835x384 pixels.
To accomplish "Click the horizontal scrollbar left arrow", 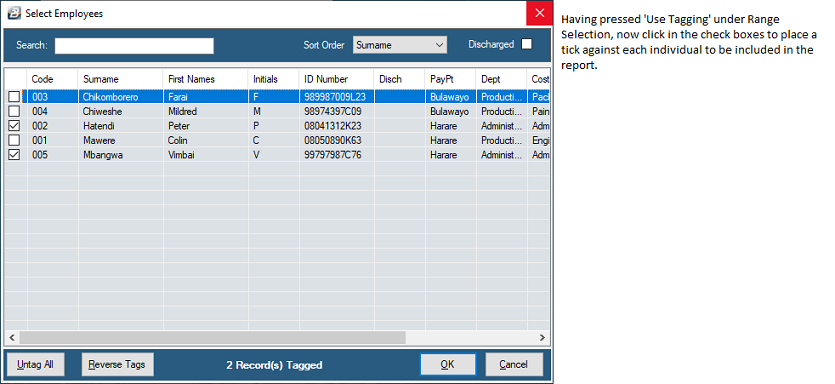I will point(11,337).
